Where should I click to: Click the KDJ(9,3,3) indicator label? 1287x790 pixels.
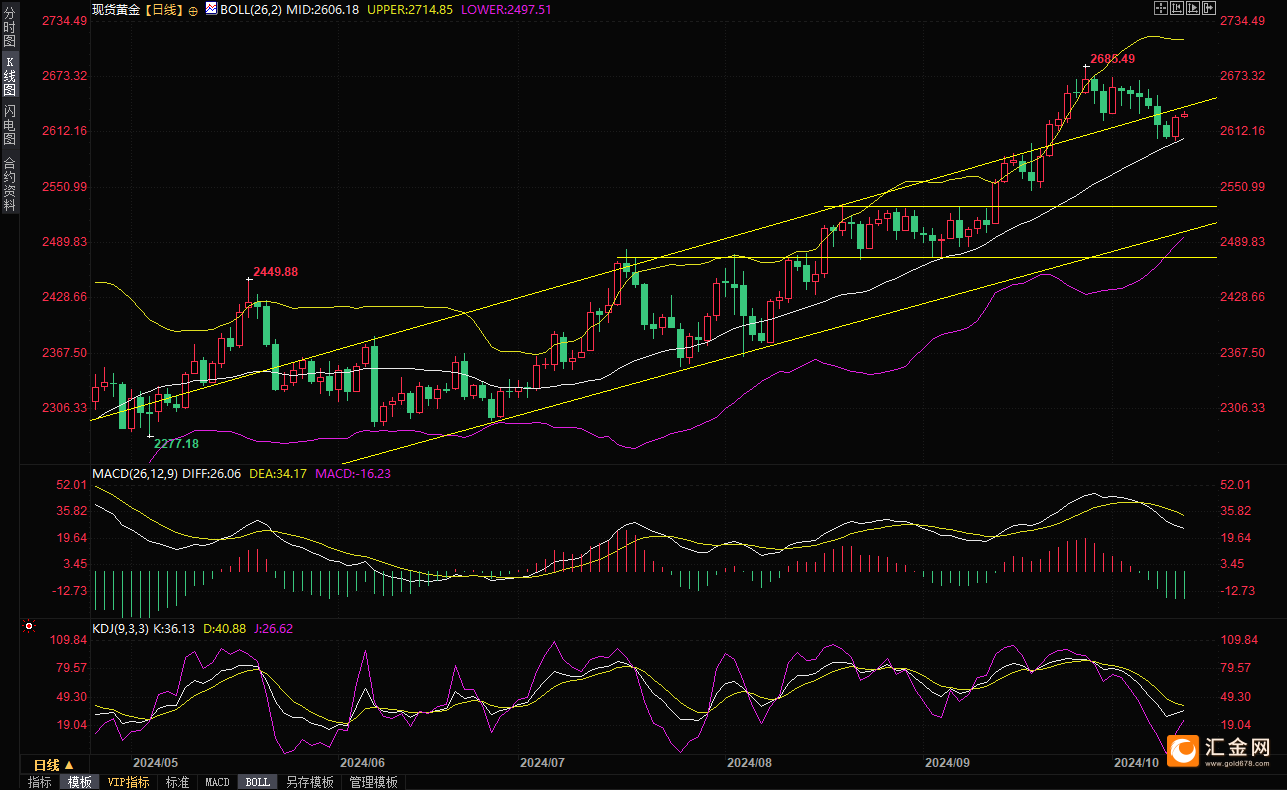coord(120,629)
